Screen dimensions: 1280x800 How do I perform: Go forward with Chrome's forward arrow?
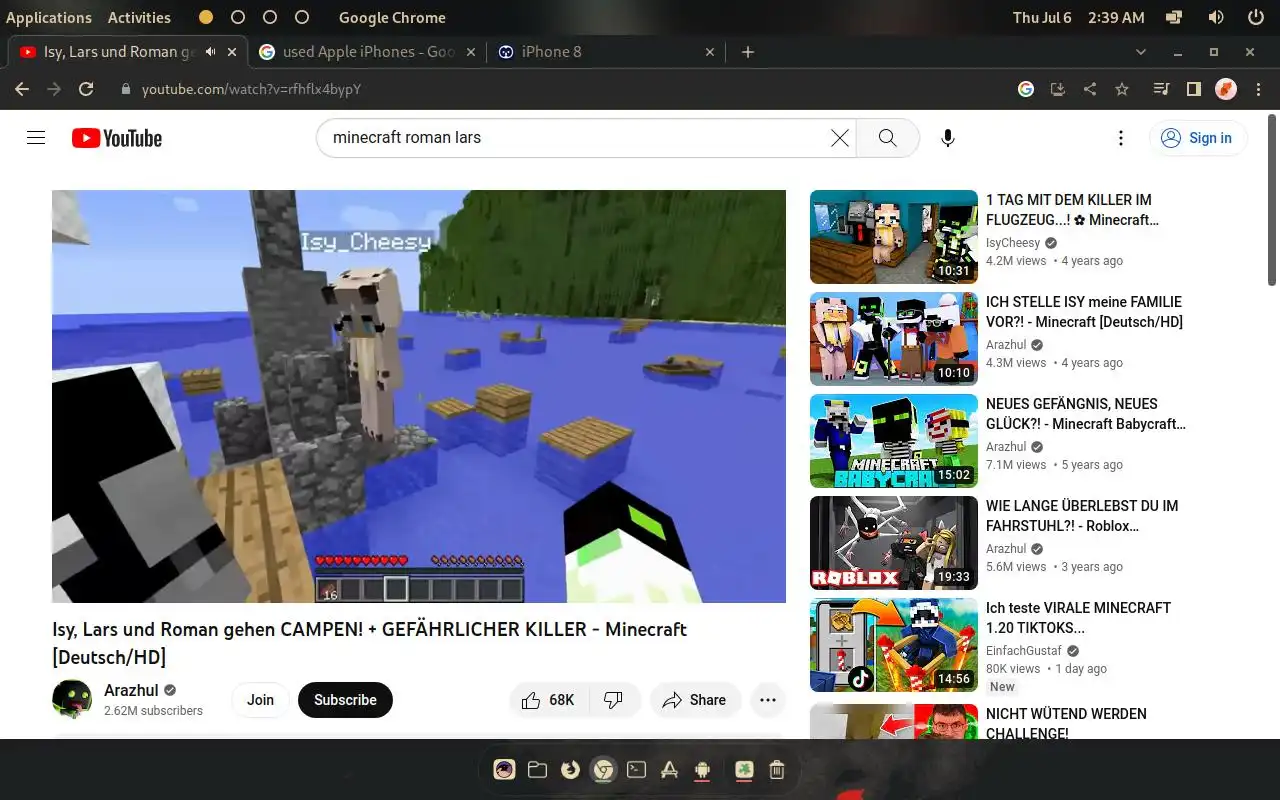coord(54,89)
